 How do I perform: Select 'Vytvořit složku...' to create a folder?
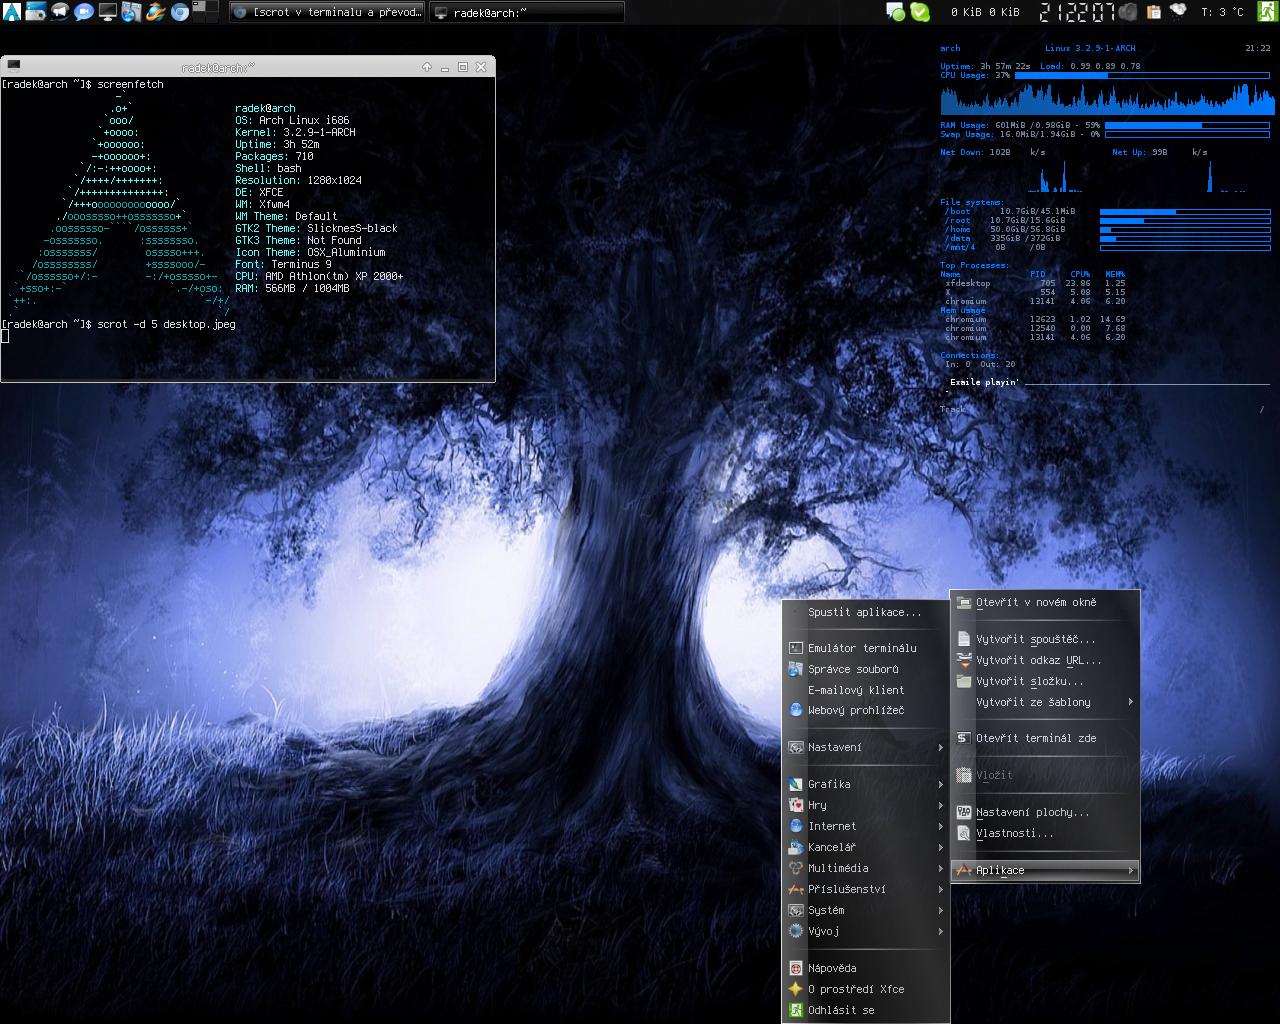(1045, 681)
